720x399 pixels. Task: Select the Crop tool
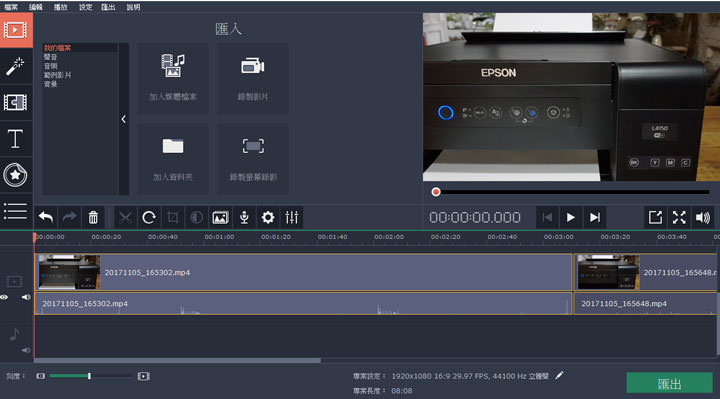[x=173, y=217]
